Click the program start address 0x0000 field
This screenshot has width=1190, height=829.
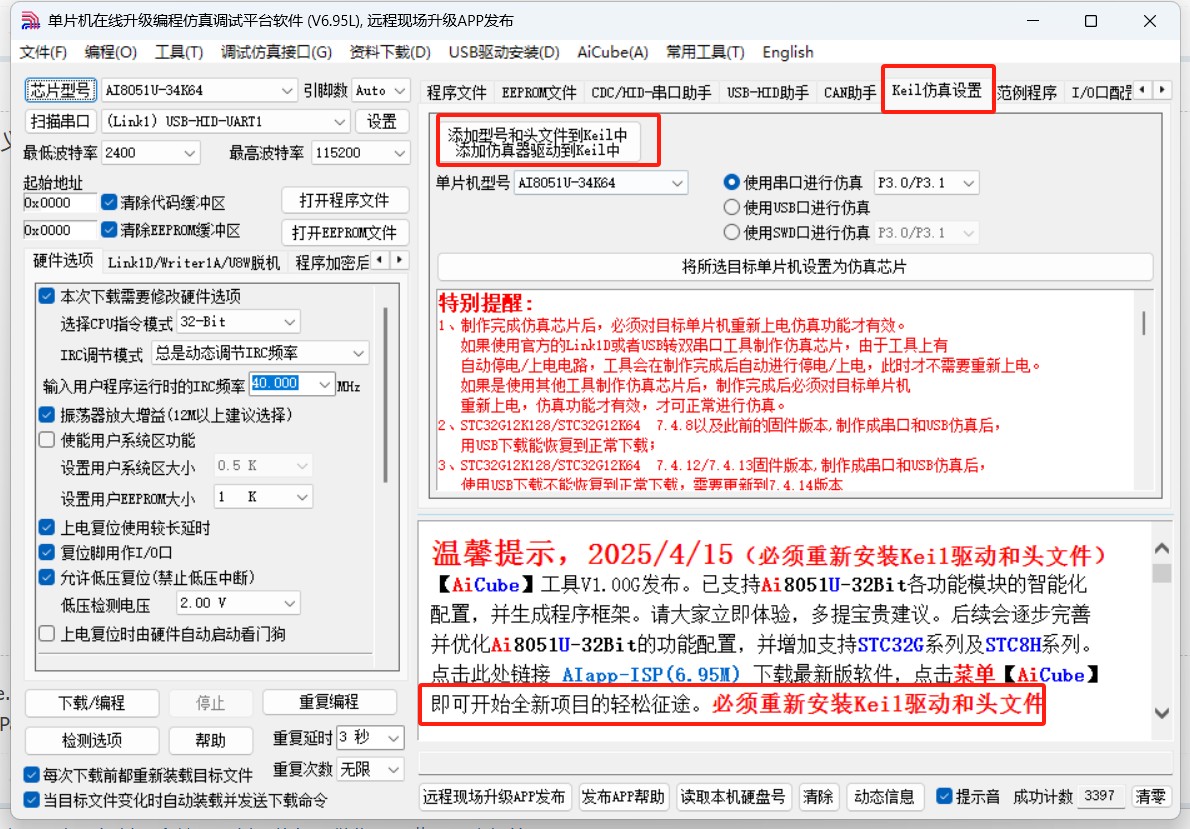[59, 203]
